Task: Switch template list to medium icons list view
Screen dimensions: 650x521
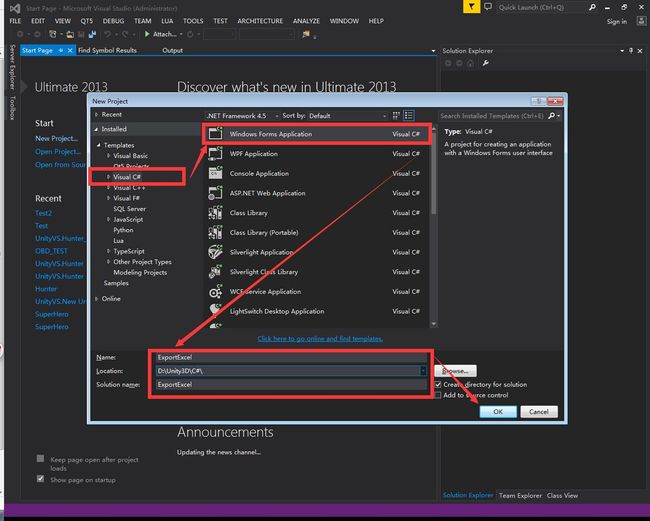Action: click(409, 116)
